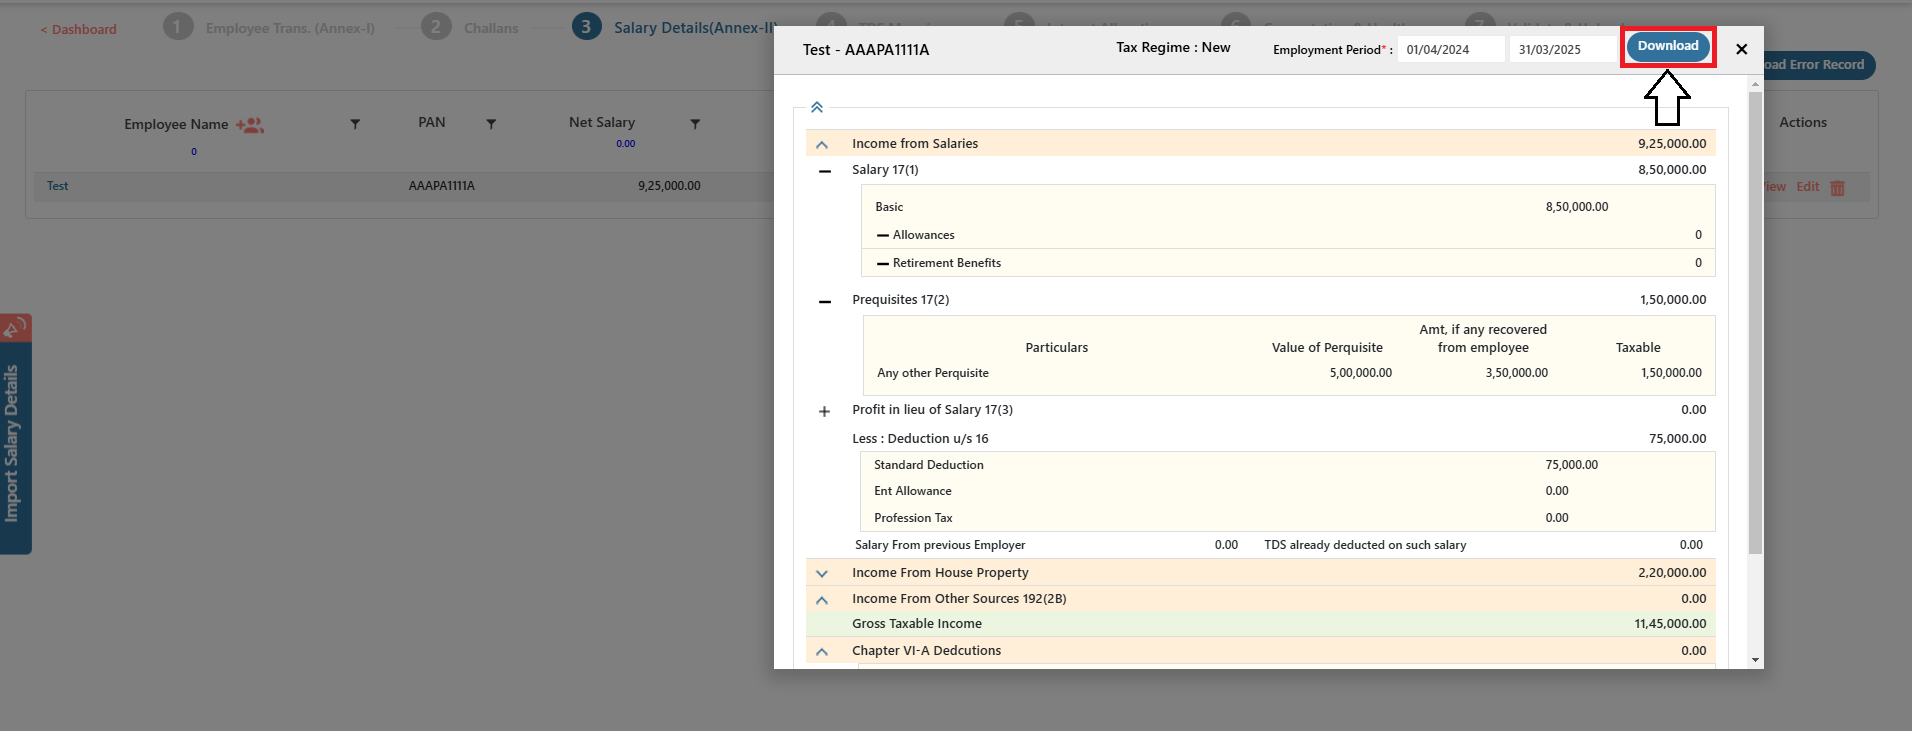The height and width of the screenshot is (731, 1912).
Task: Expand Income From House Property section
Action: pos(822,574)
